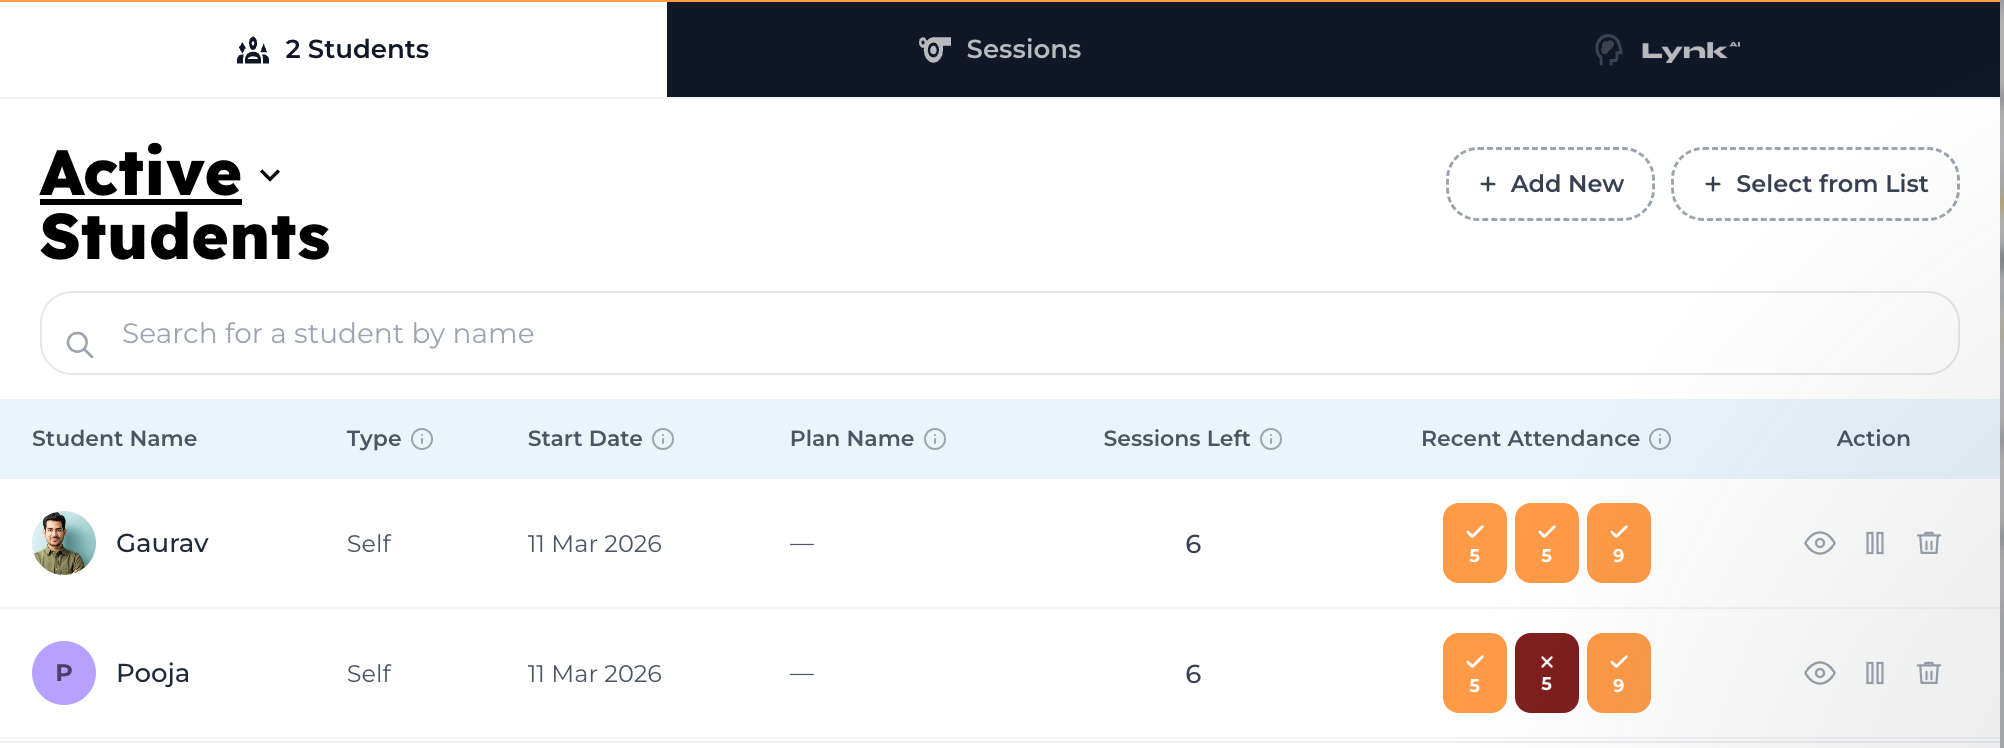
Task: Expand the Active students filter chevron
Action: [x=270, y=175]
